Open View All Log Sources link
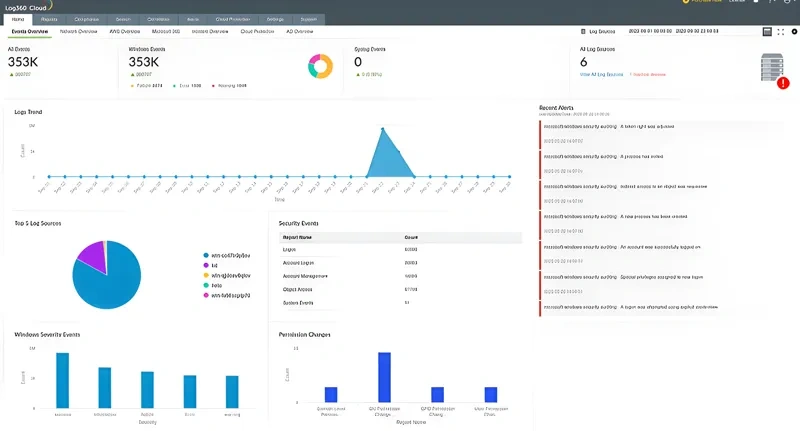The image size is (800, 431). 602,74
